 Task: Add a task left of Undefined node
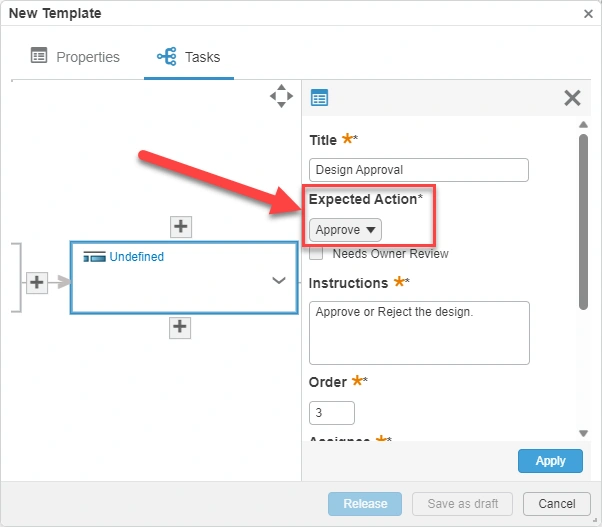click(37, 283)
